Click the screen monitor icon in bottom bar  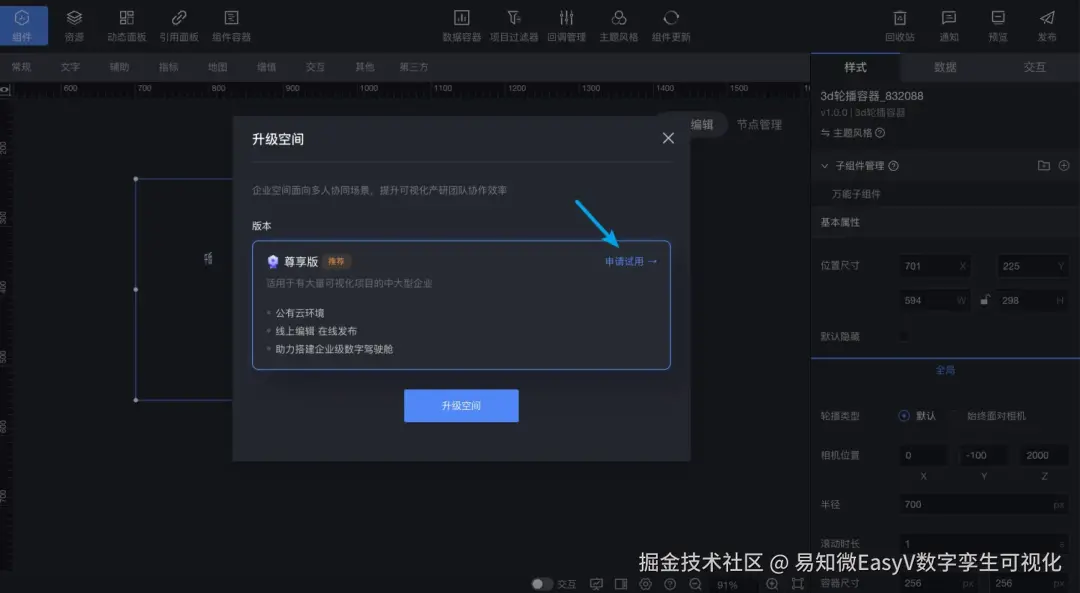(x=596, y=584)
